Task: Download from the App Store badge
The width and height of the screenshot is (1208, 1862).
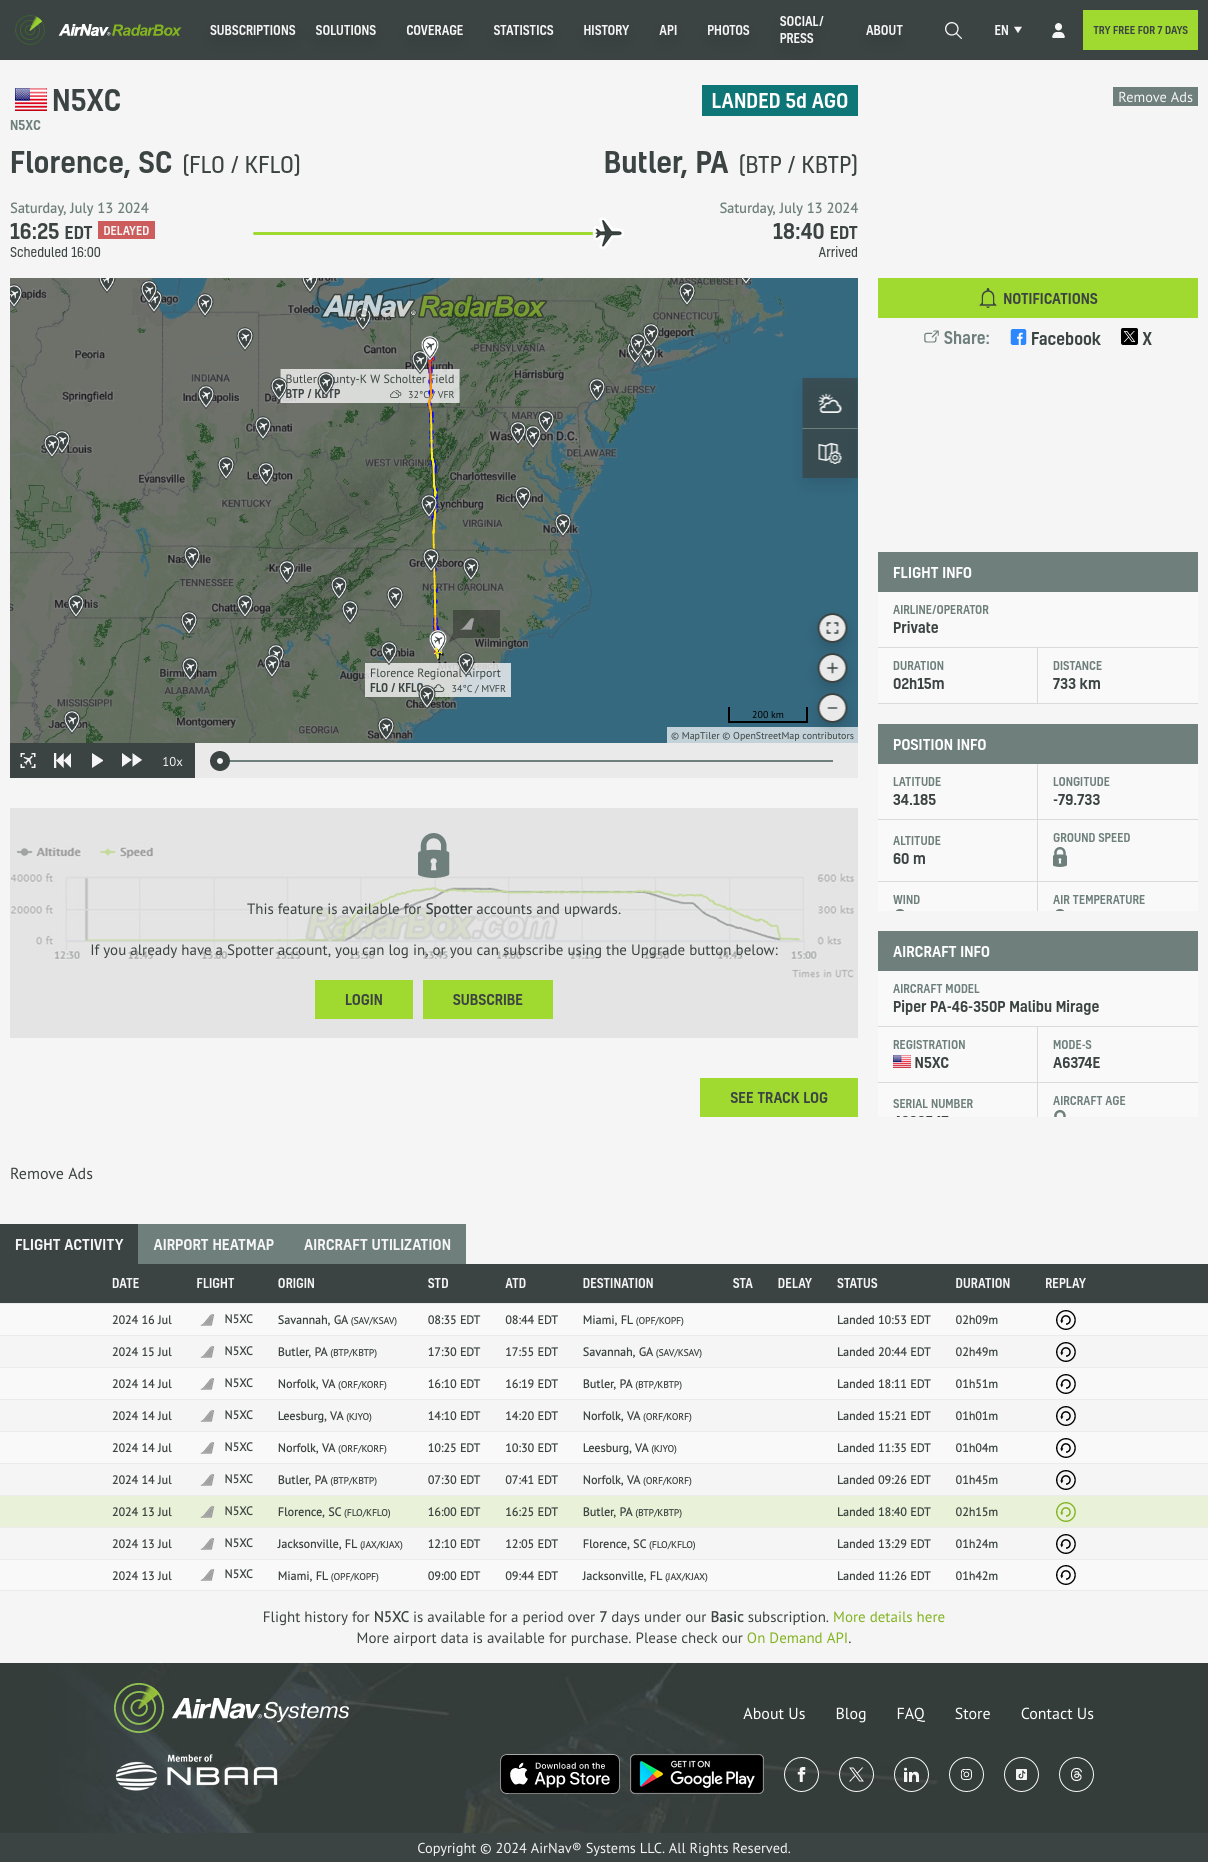Action: 560,1775
